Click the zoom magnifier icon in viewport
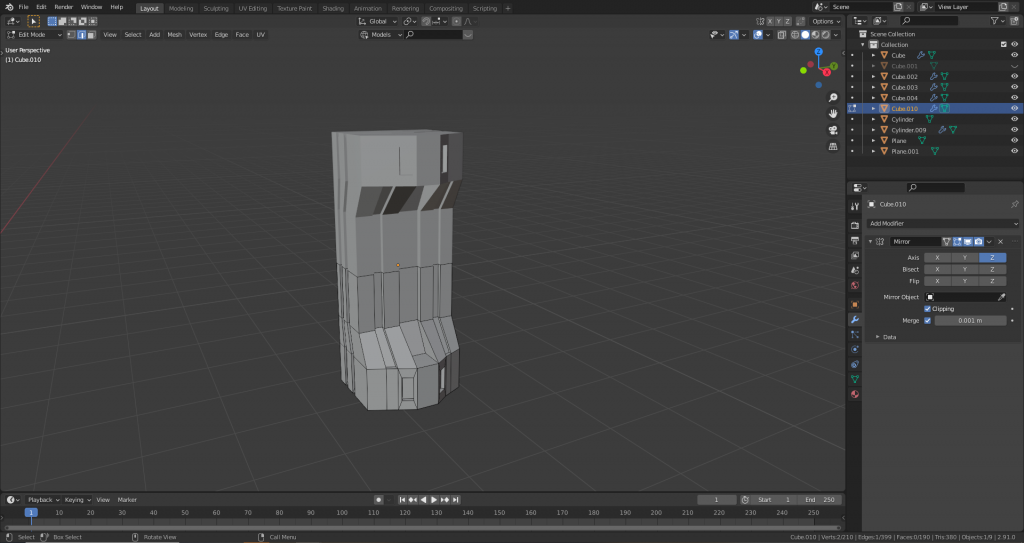The height and width of the screenshot is (543, 1024). tap(833, 98)
